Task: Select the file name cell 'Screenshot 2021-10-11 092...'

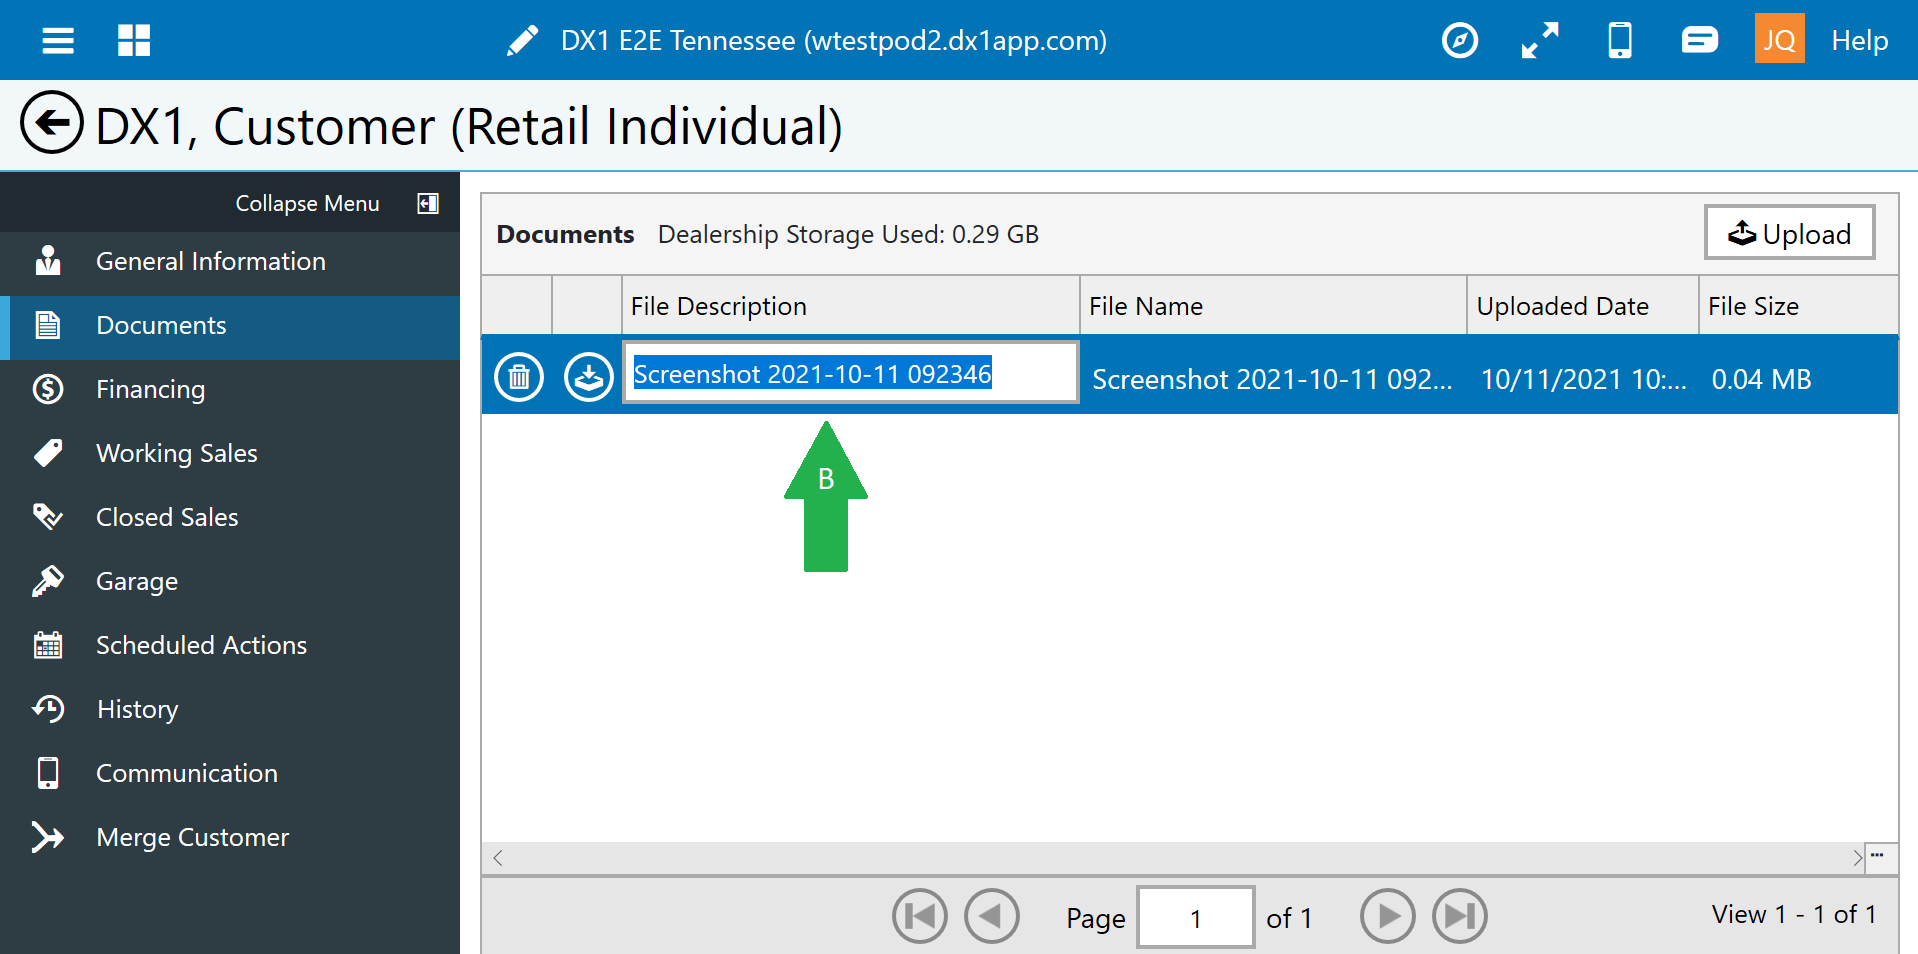Action: pos(1272,379)
